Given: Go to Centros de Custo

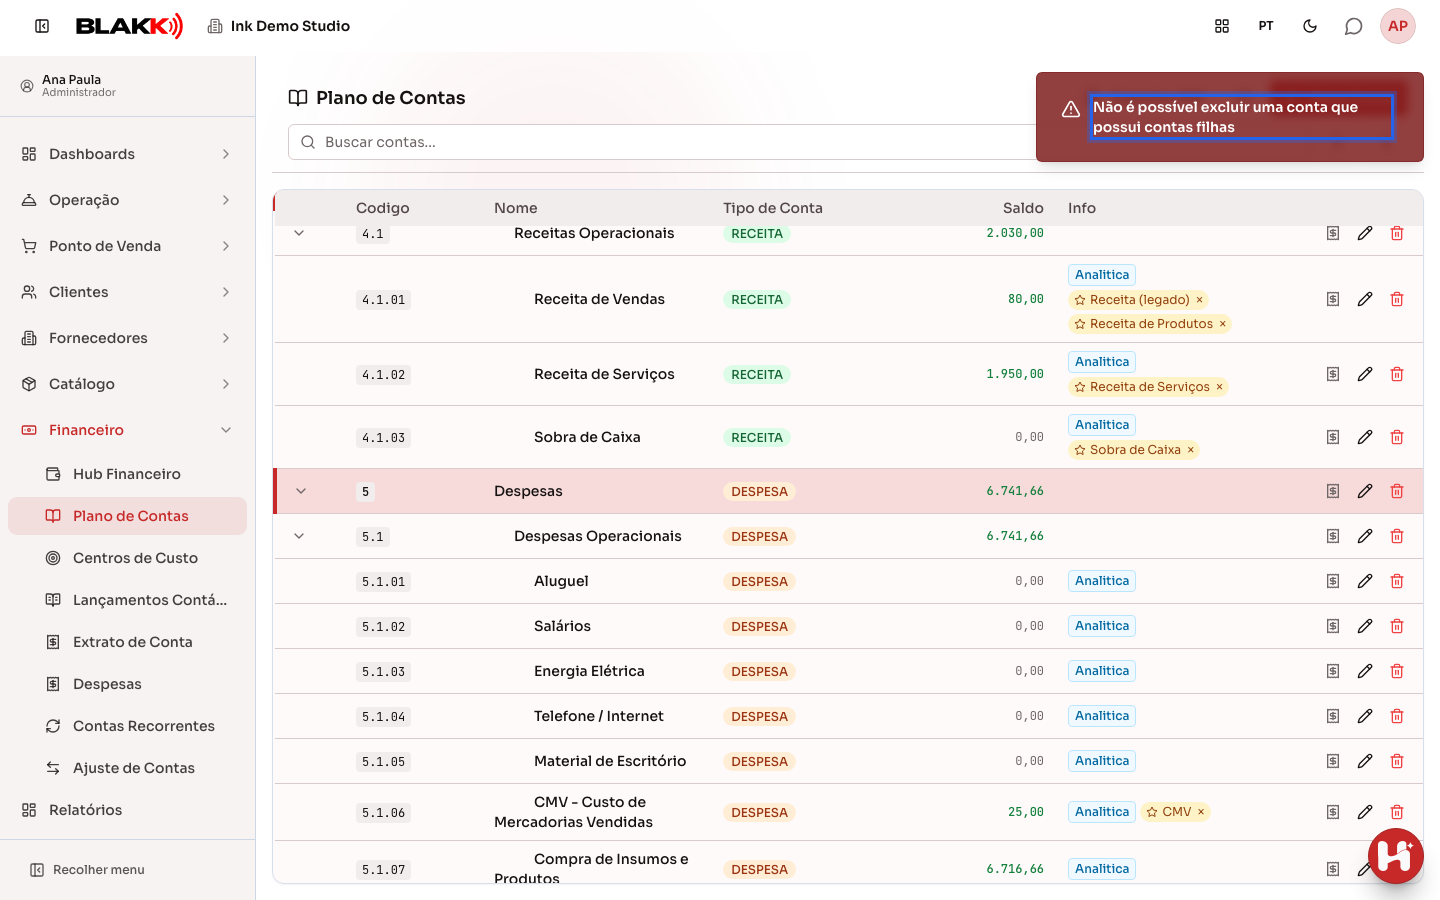Looking at the screenshot, I should click(128, 558).
